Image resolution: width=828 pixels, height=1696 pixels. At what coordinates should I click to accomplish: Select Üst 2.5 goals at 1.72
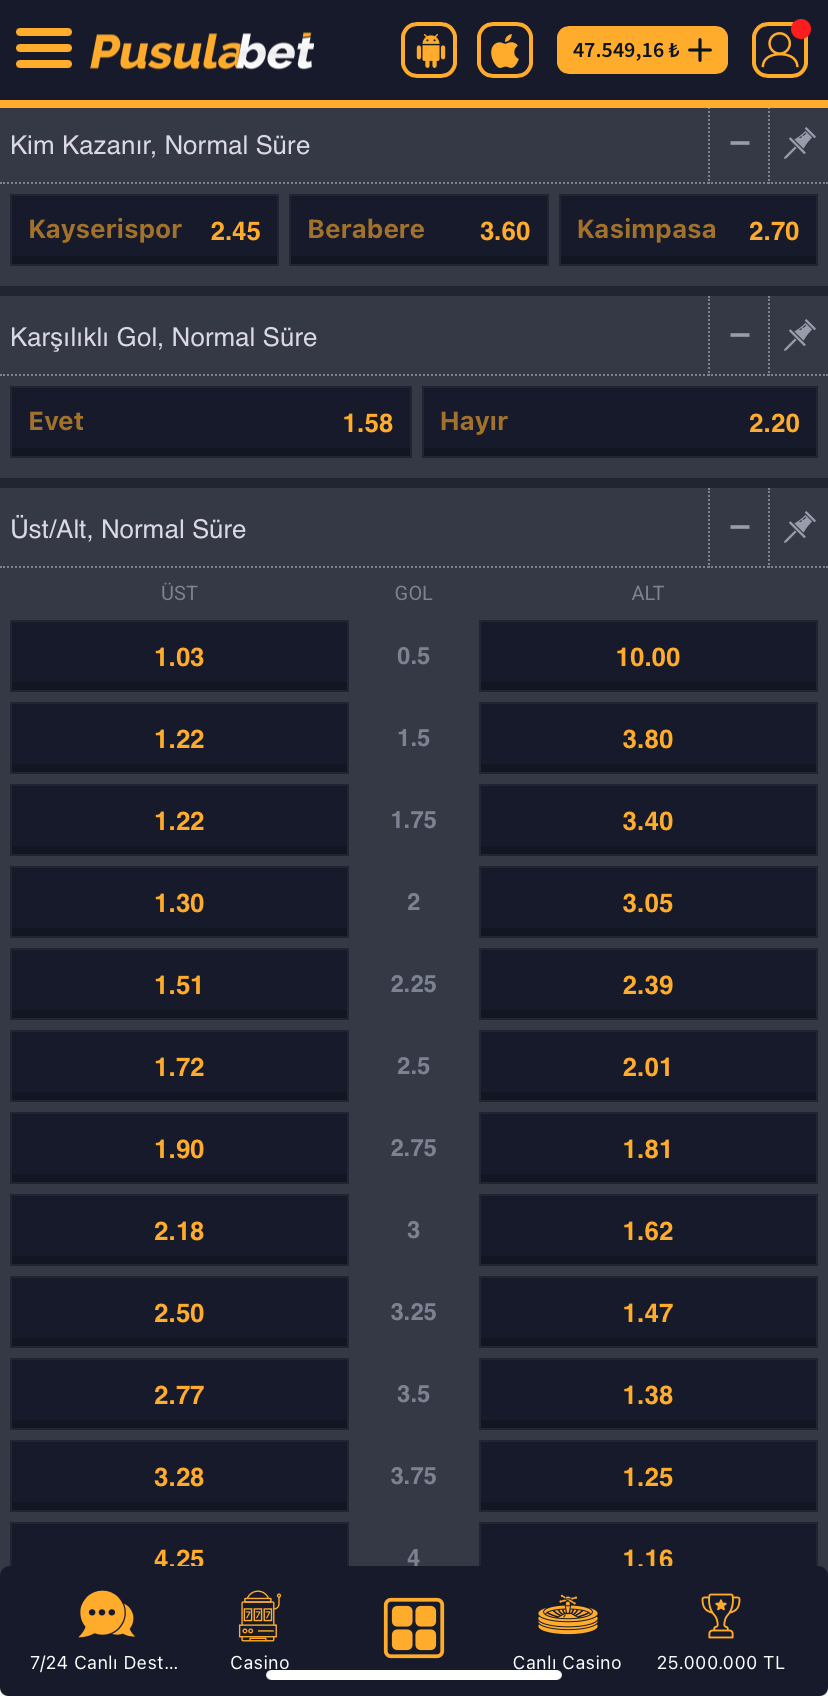(x=179, y=1066)
